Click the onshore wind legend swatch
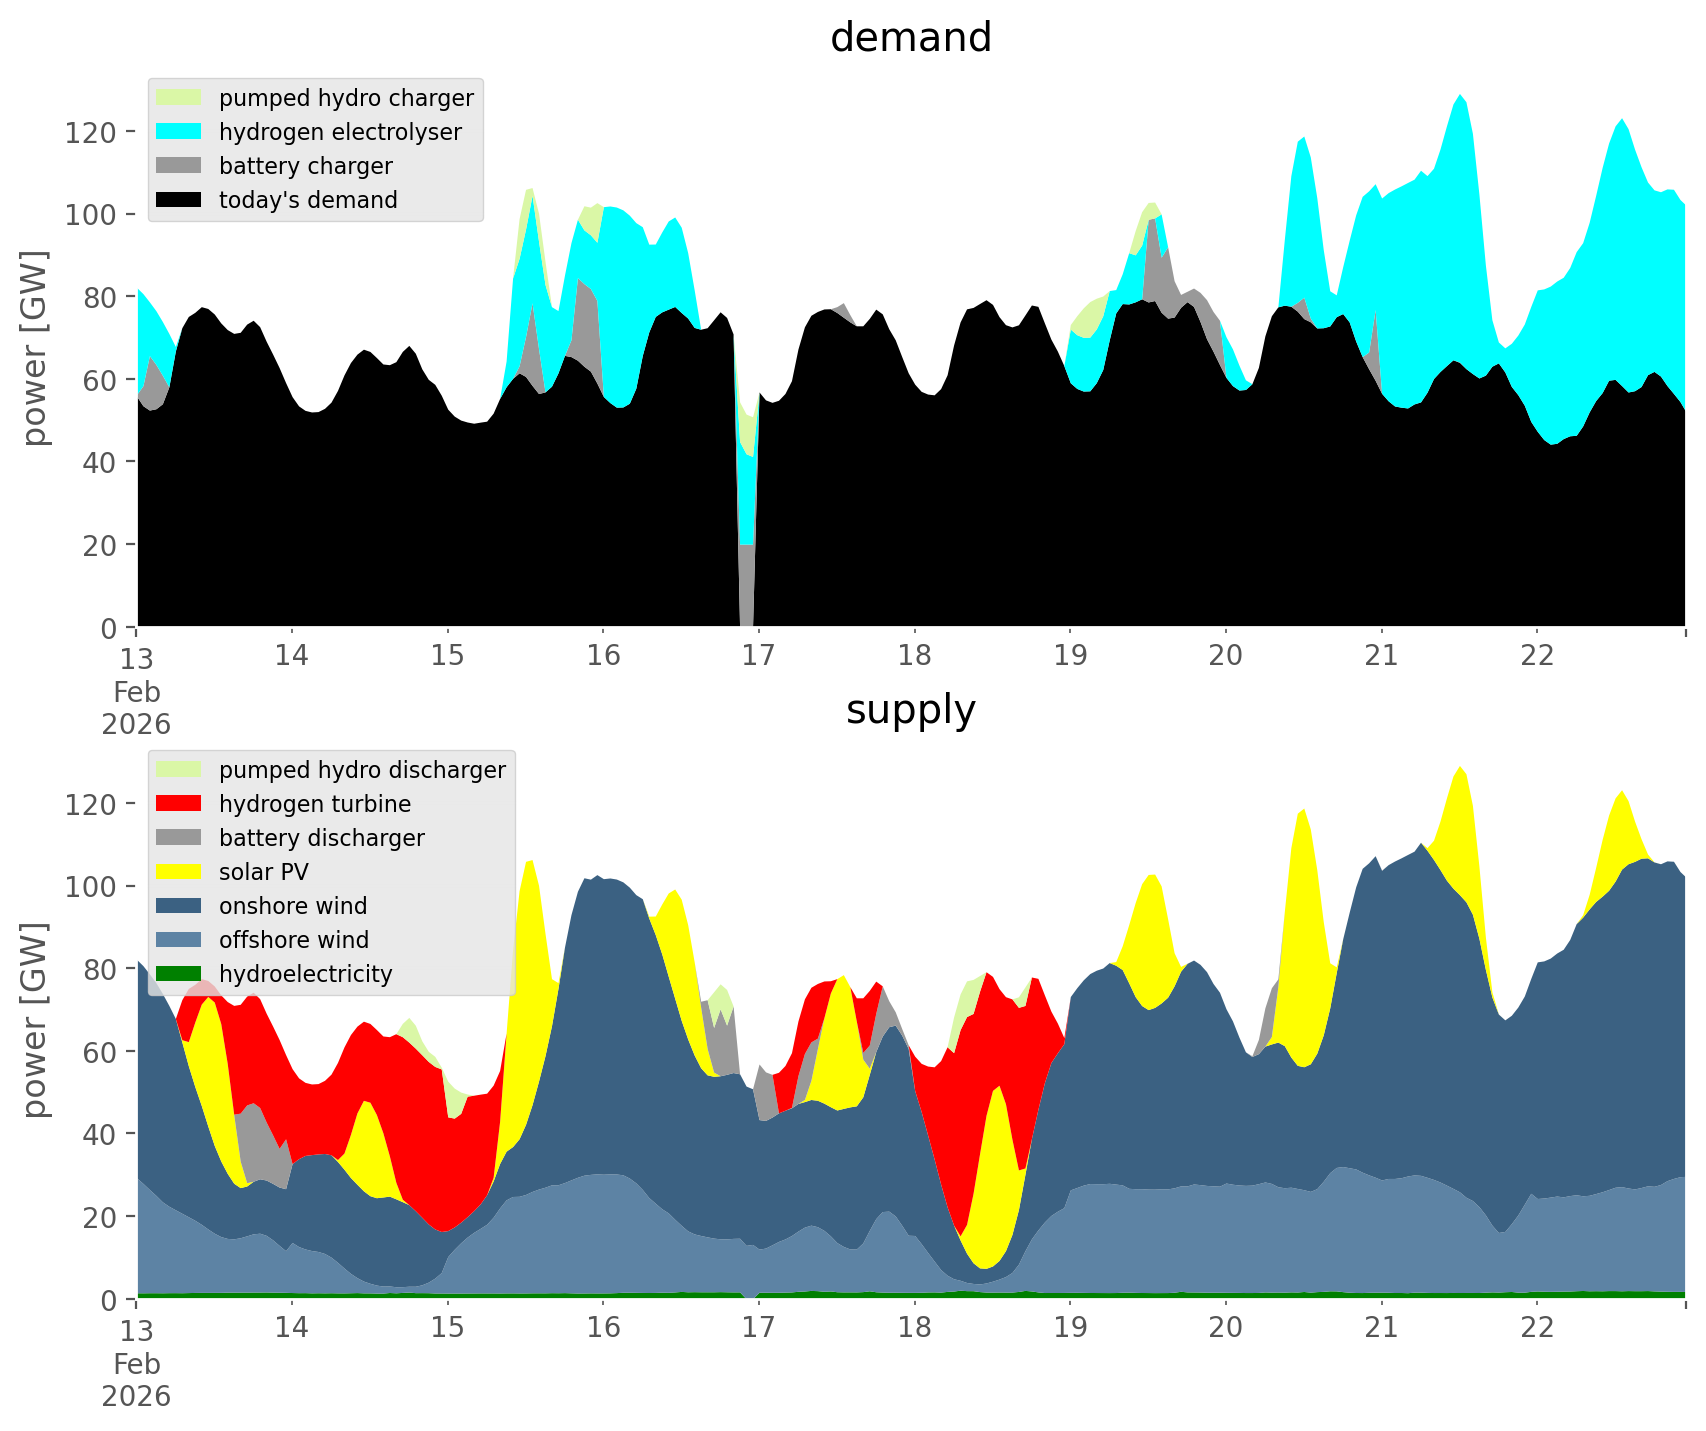This screenshot has height=1431, width=1706. tap(179, 906)
